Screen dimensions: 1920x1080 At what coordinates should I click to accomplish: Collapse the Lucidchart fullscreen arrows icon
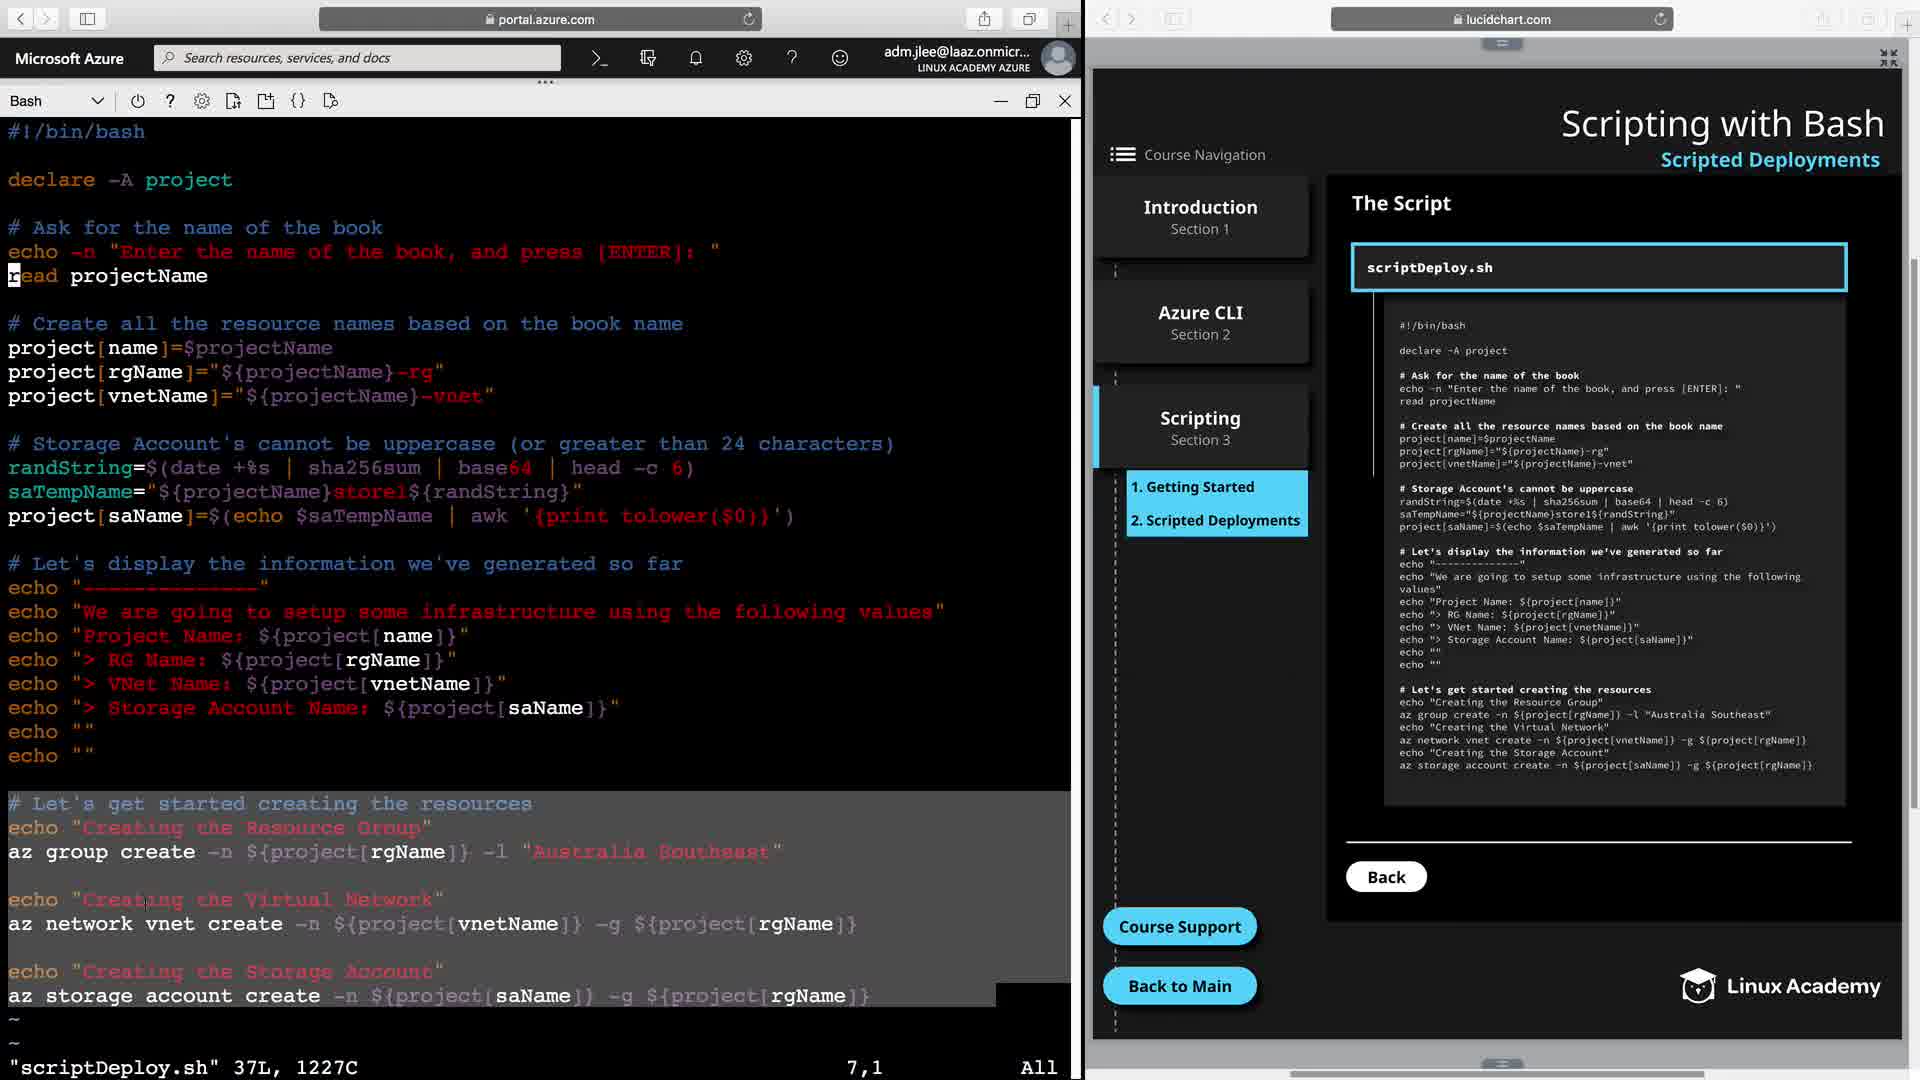(1888, 58)
